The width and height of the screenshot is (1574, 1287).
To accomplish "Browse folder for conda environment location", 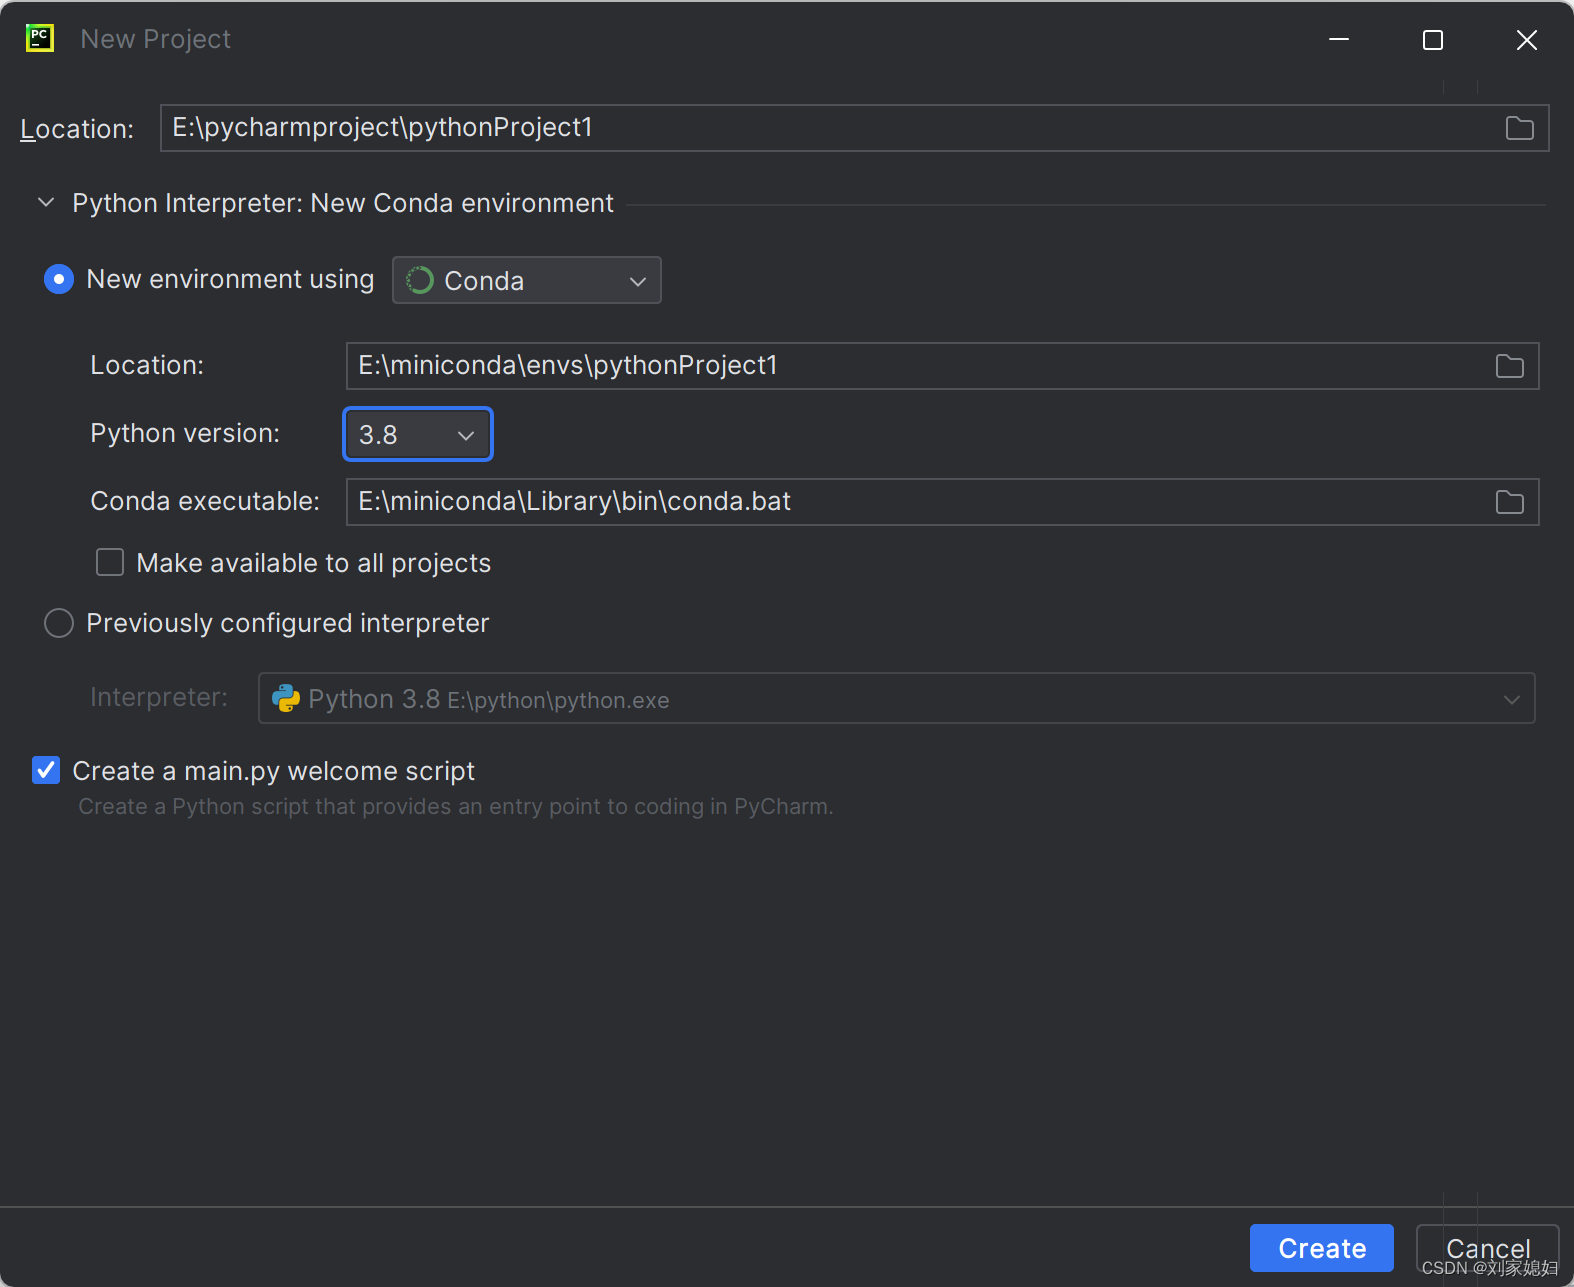I will coord(1509,366).
